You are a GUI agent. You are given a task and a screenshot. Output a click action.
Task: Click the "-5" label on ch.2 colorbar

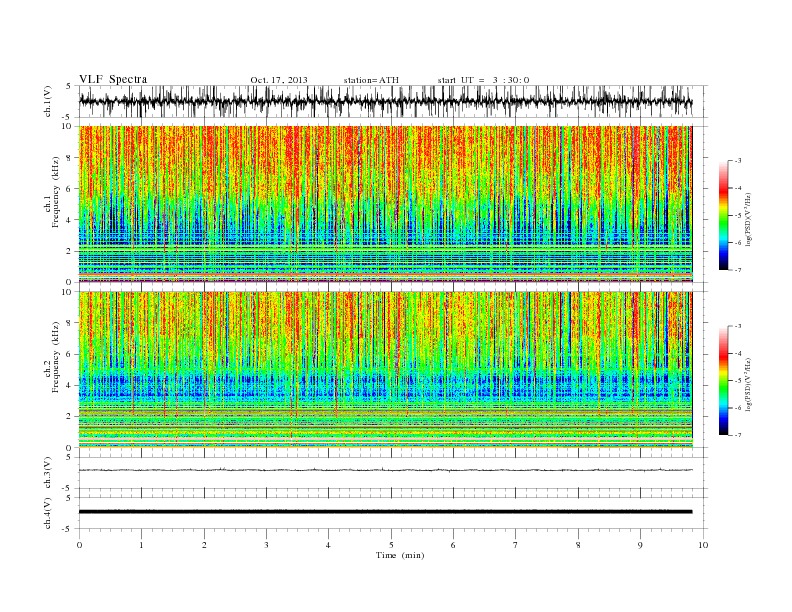[x=738, y=380]
